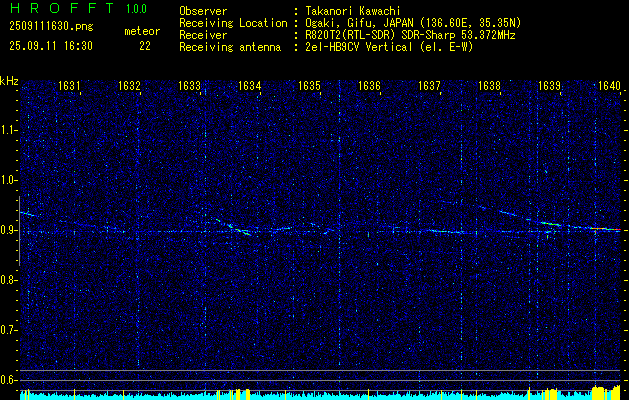Screen dimensions: 629x400
Task: Click the Receiving Location field label
Action: (233, 23)
